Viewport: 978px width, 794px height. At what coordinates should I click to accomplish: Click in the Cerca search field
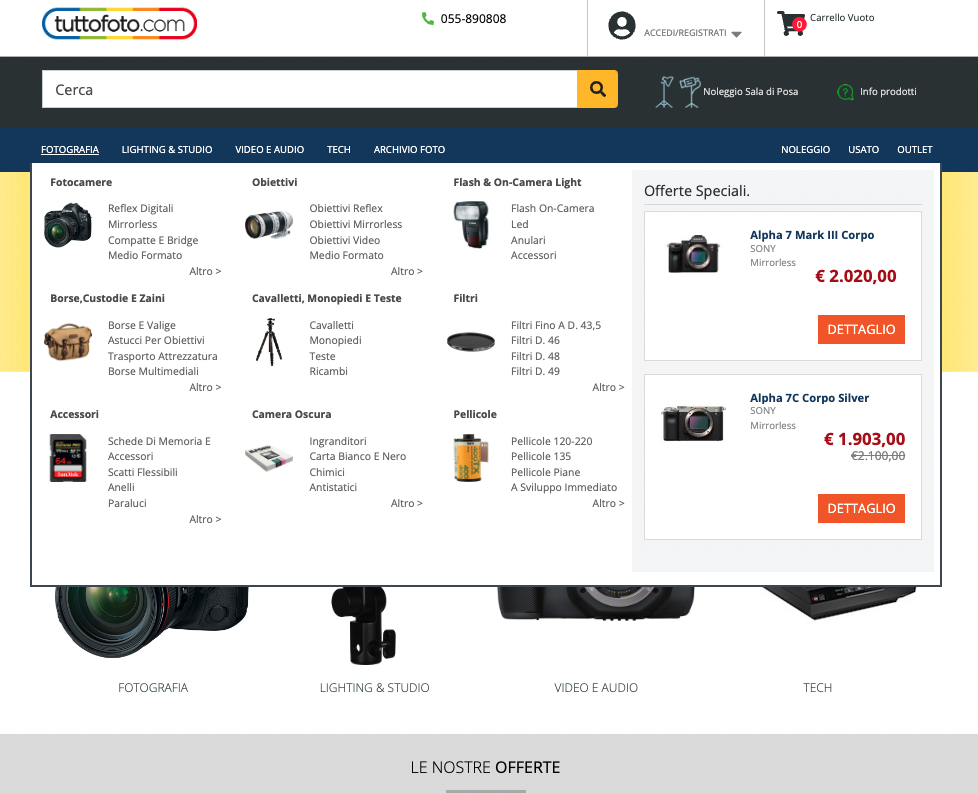pyautogui.click(x=309, y=89)
